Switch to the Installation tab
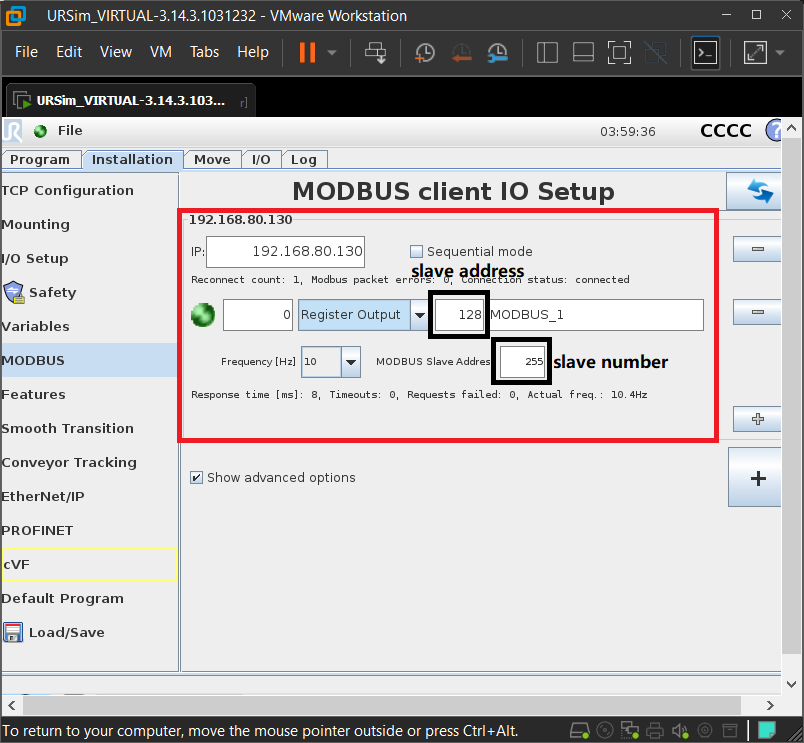The width and height of the screenshot is (804, 743). (x=132, y=159)
